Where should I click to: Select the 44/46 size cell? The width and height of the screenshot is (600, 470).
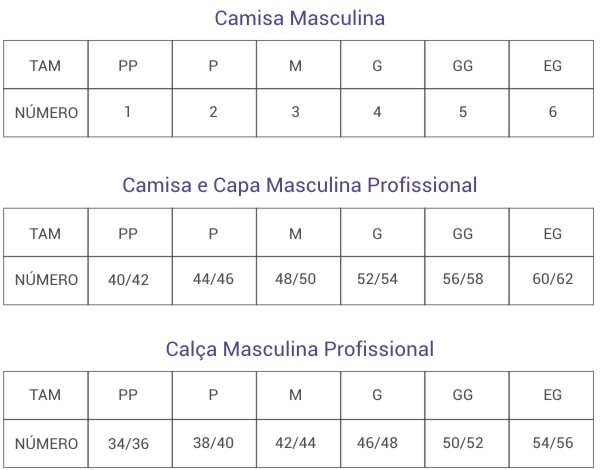coord(213,278)
